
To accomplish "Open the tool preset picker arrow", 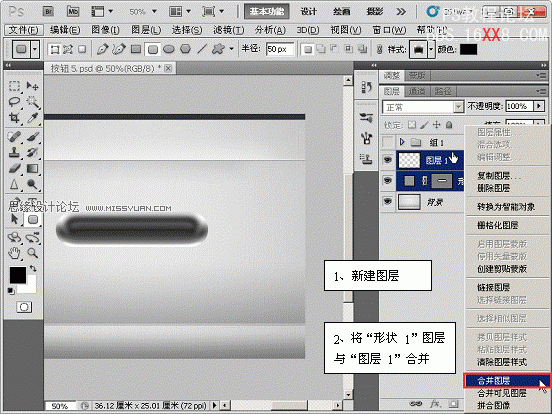I will pos(35,49).
